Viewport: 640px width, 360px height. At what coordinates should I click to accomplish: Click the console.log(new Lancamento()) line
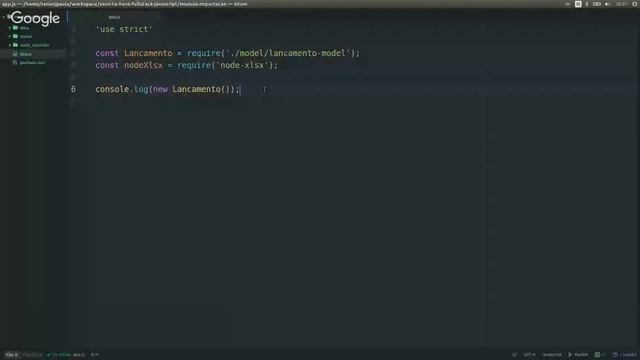coord(167,89)
